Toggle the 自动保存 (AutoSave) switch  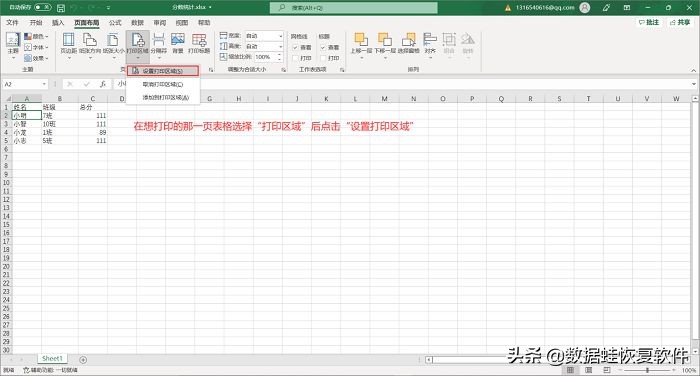click(x=42, y=8)
